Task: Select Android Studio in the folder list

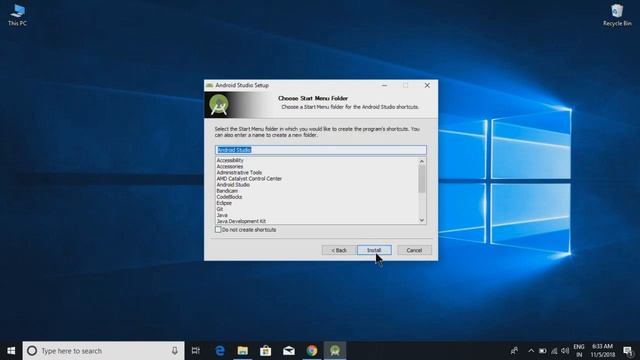Action: pos(233,185)
